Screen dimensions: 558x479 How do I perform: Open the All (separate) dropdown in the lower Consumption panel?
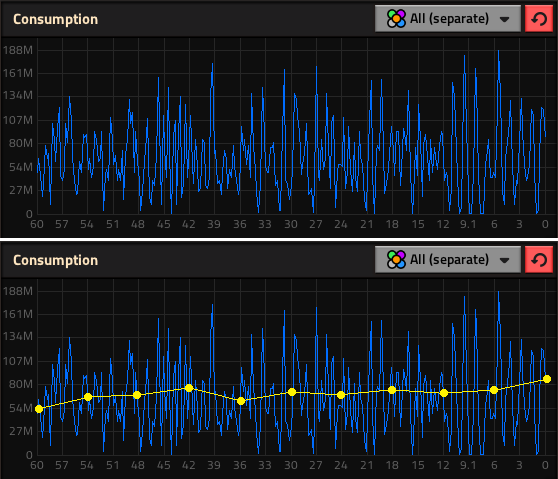tap(448, 260)
